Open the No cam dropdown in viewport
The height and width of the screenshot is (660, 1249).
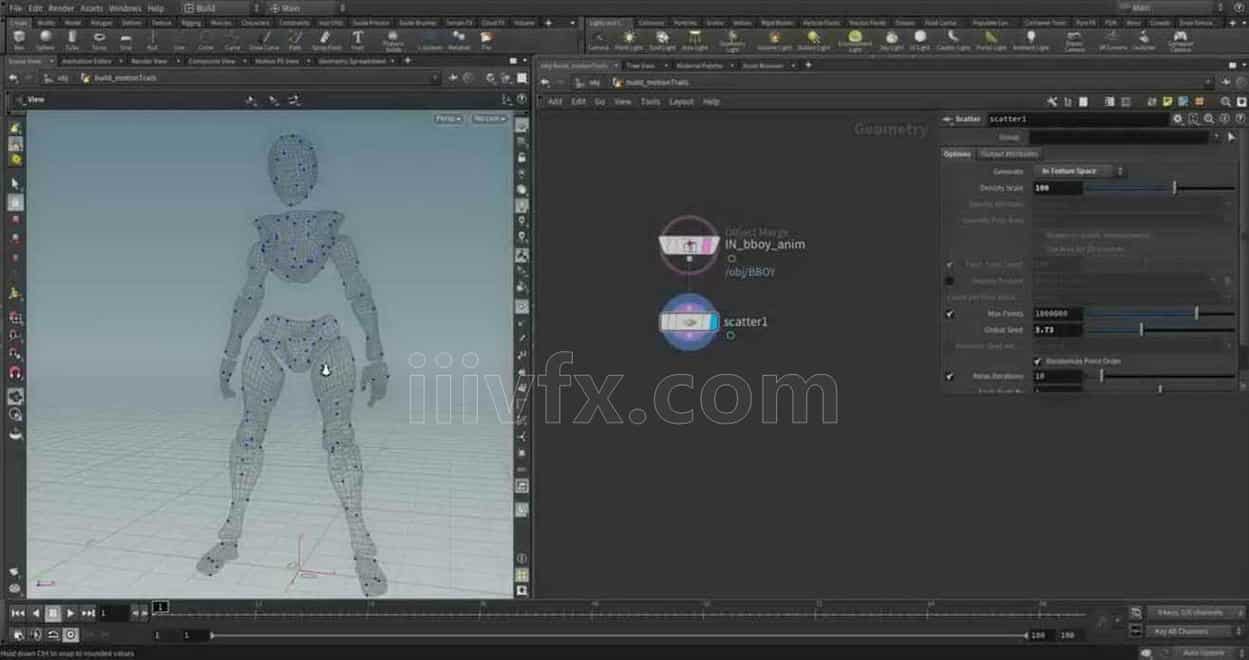489,119
